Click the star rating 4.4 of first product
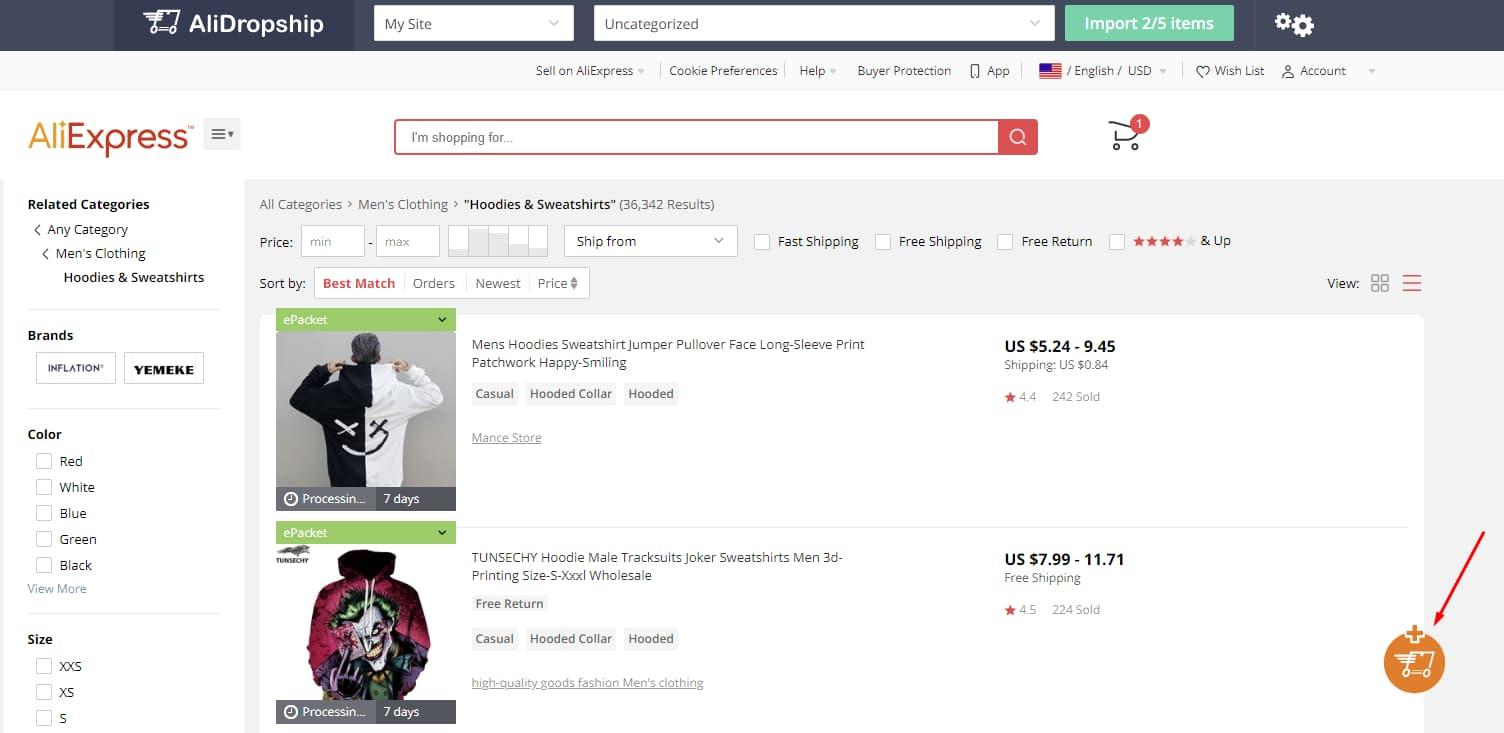The height and width of the screenshot is (733, 1504). [1020, 397]
